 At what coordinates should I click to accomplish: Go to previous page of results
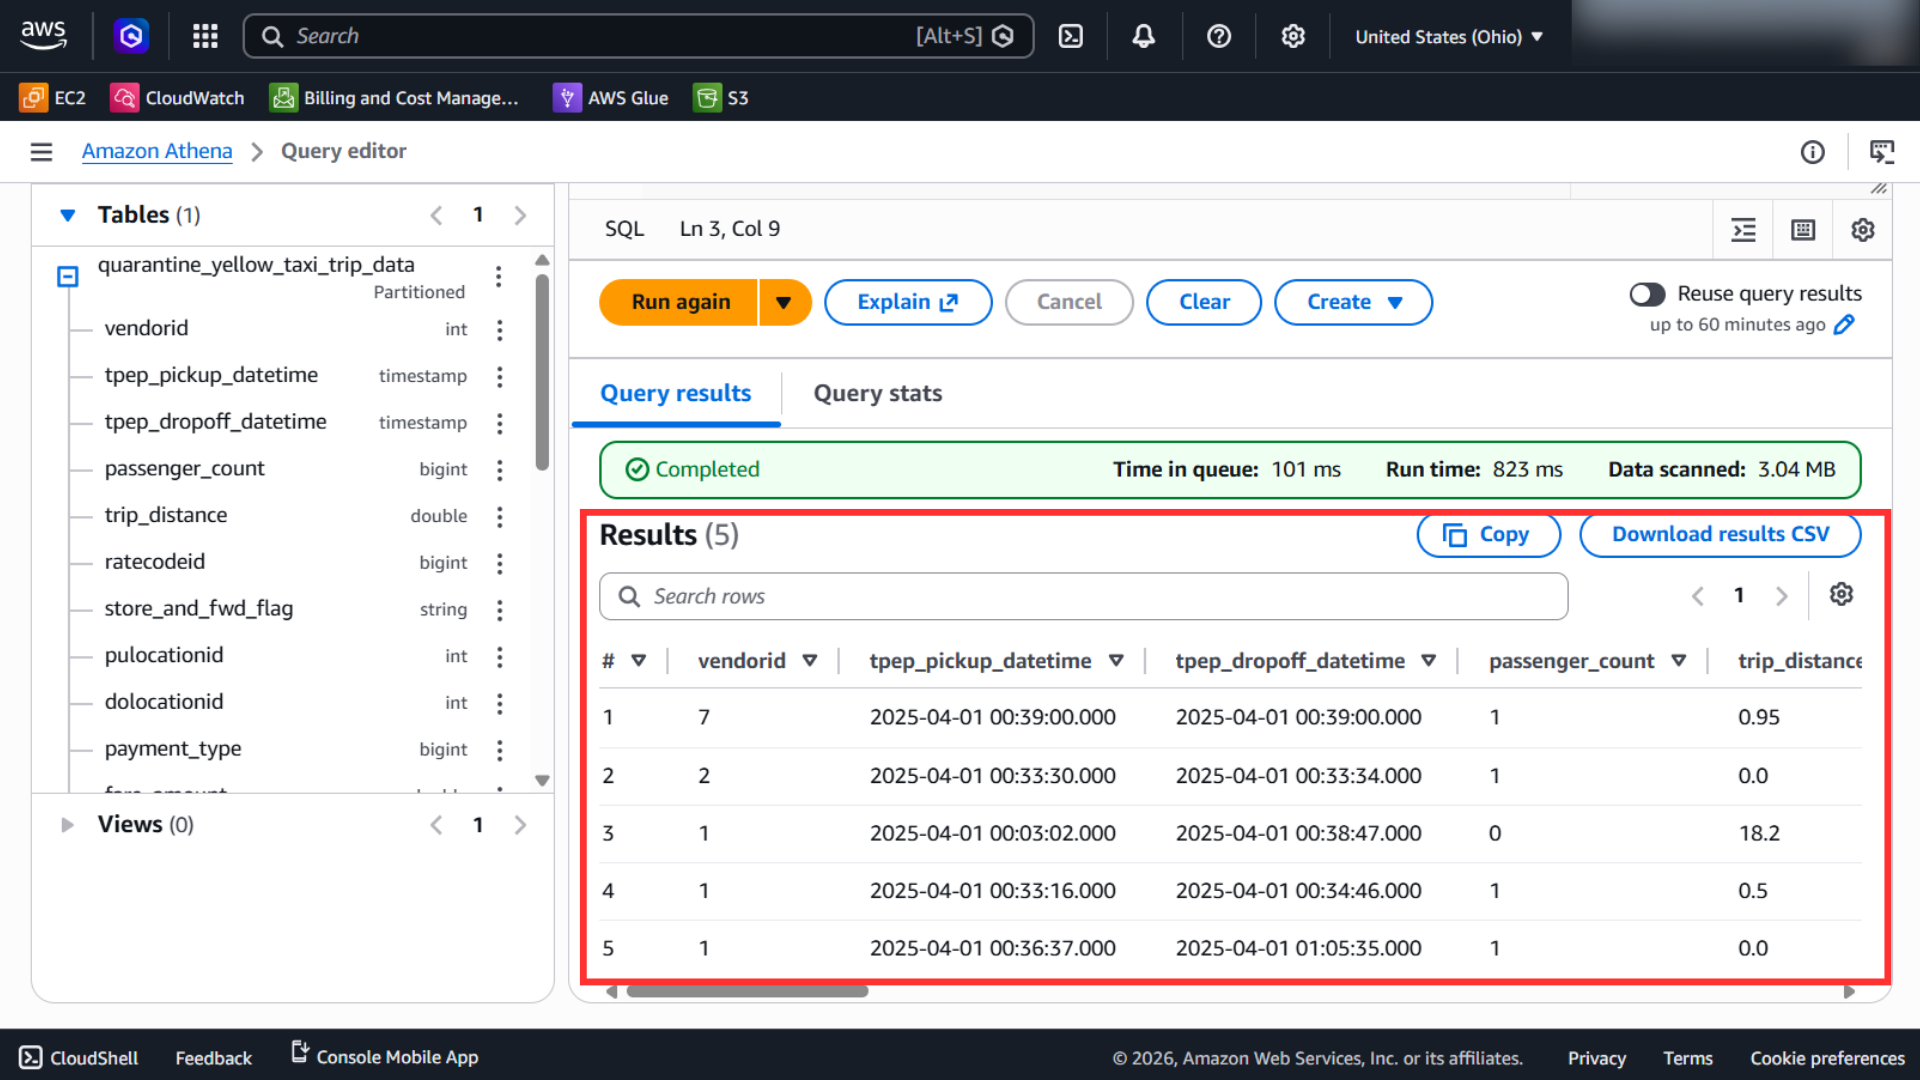1697,596
